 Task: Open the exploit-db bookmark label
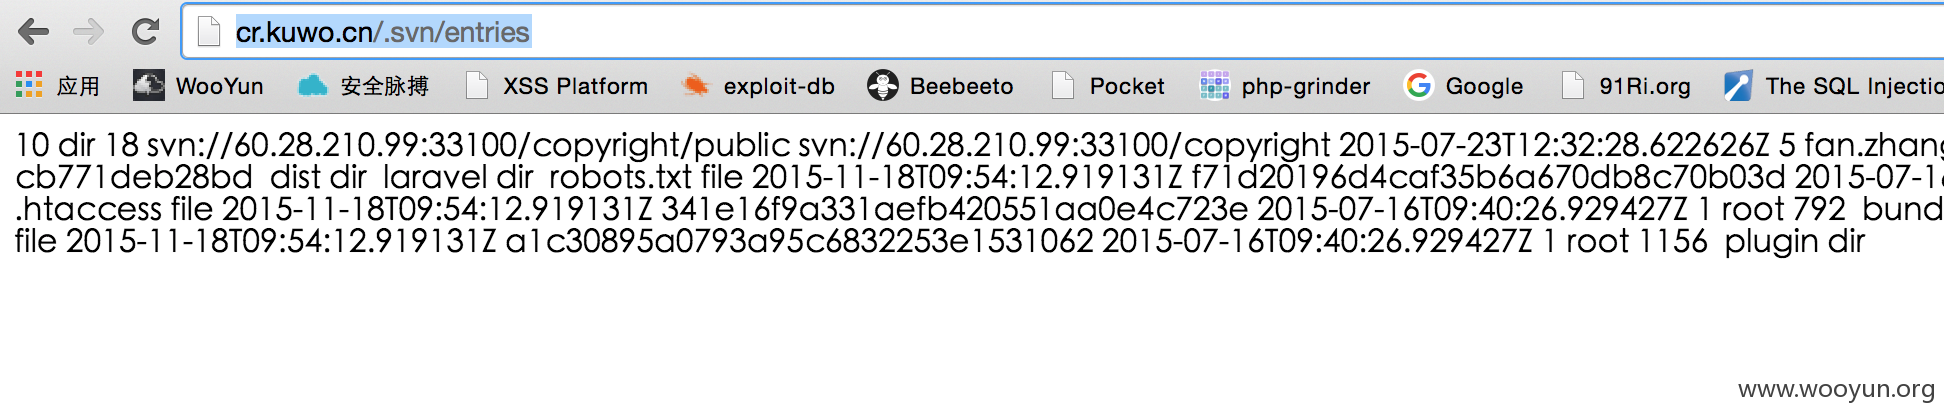(x=779, y=86)
